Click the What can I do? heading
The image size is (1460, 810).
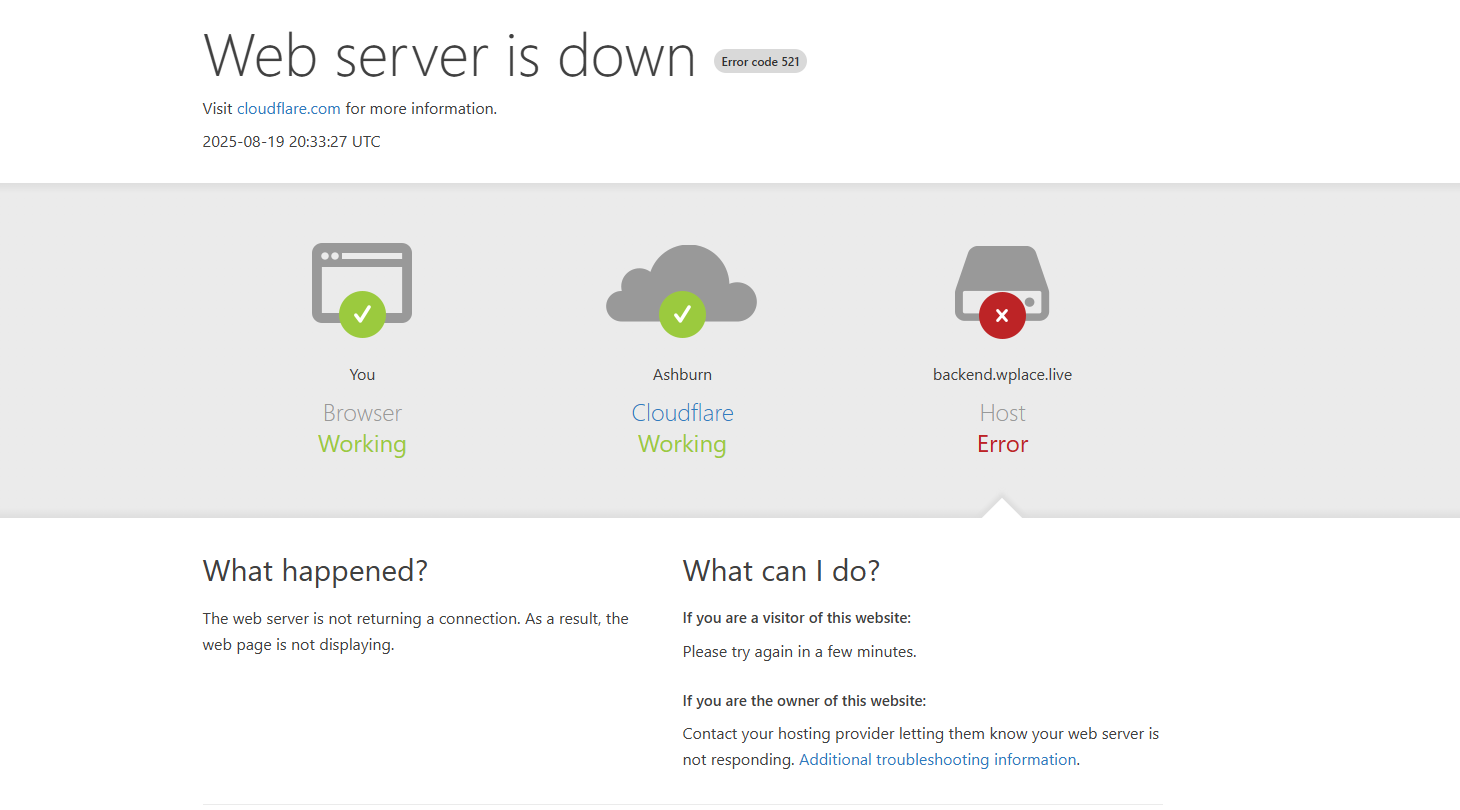[x=781, y=571]
